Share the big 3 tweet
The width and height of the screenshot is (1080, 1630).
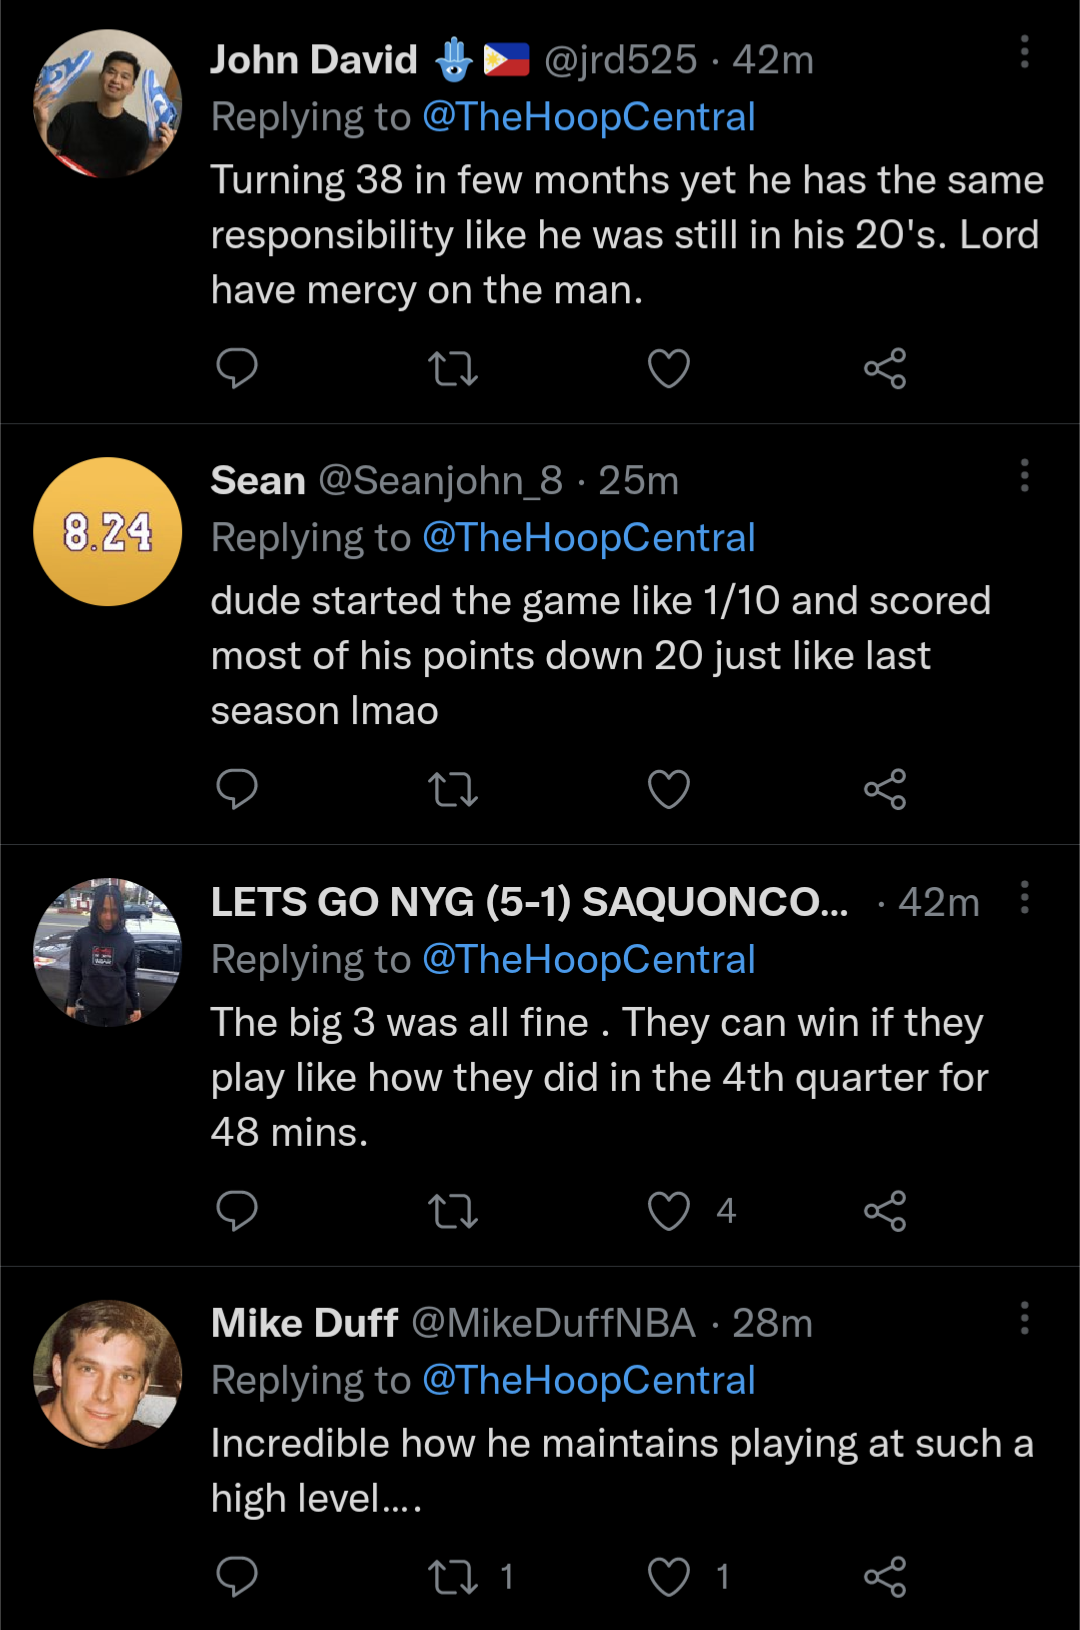click(885, 1211)
